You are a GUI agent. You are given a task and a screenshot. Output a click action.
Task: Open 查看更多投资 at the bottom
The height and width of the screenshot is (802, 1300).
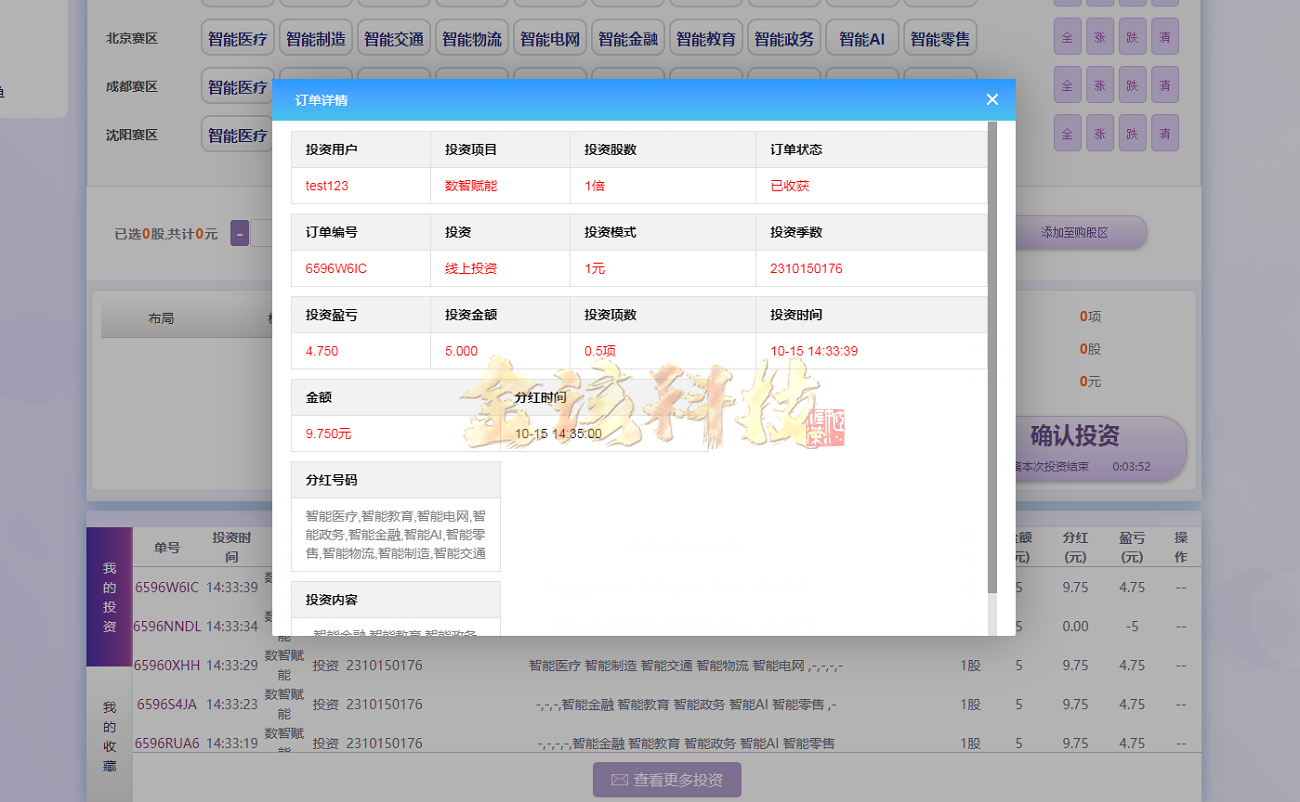667,780
